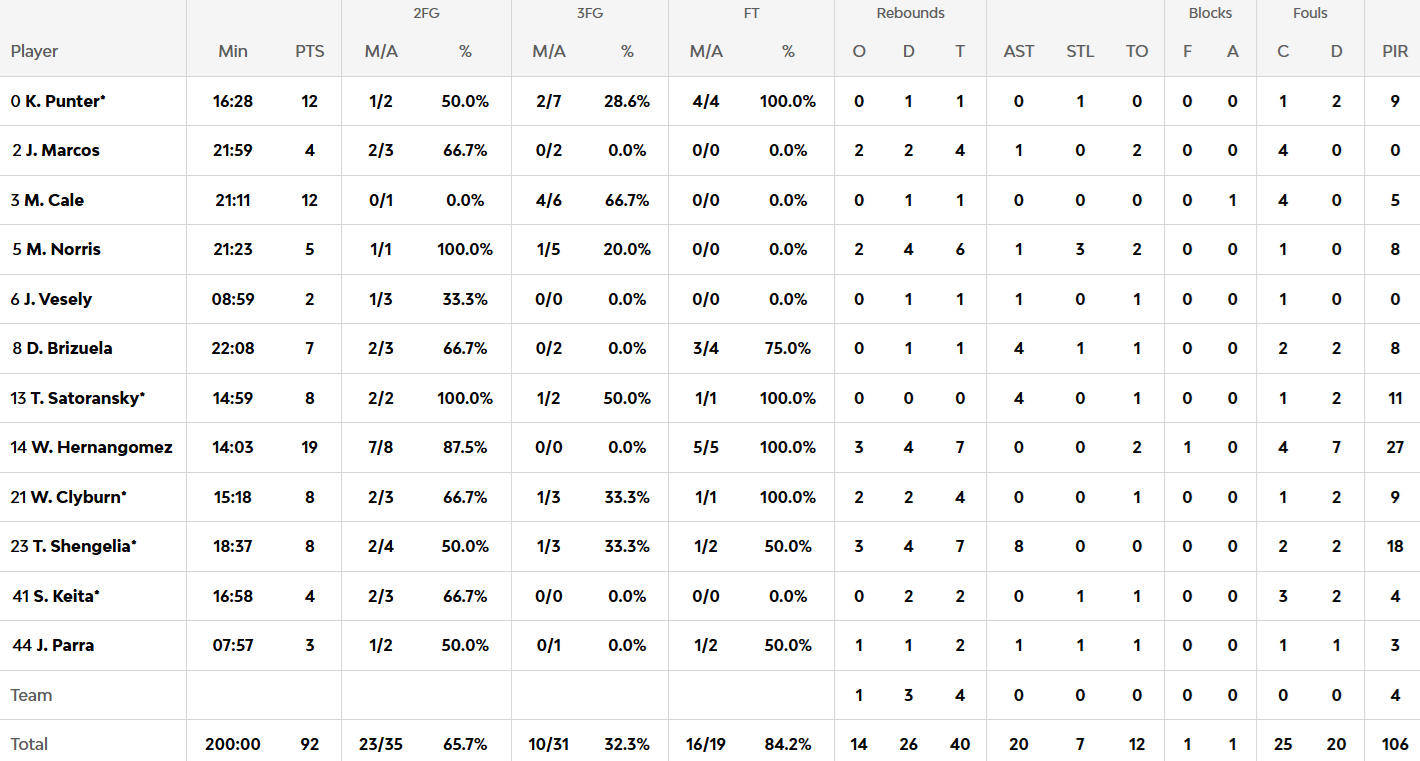
Task: Click the Rebounds group header
Action: click(x=910, y=13)
